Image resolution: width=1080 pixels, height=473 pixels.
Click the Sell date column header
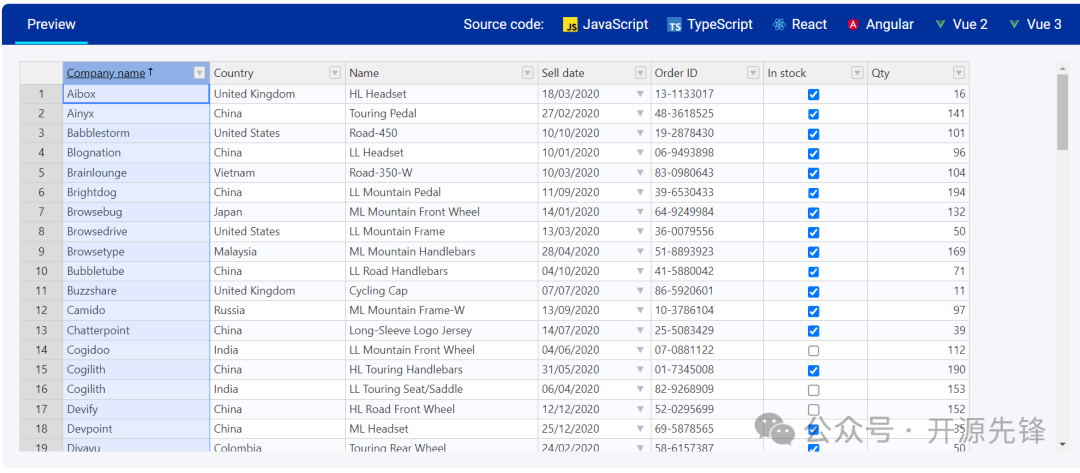click(563, 73)
